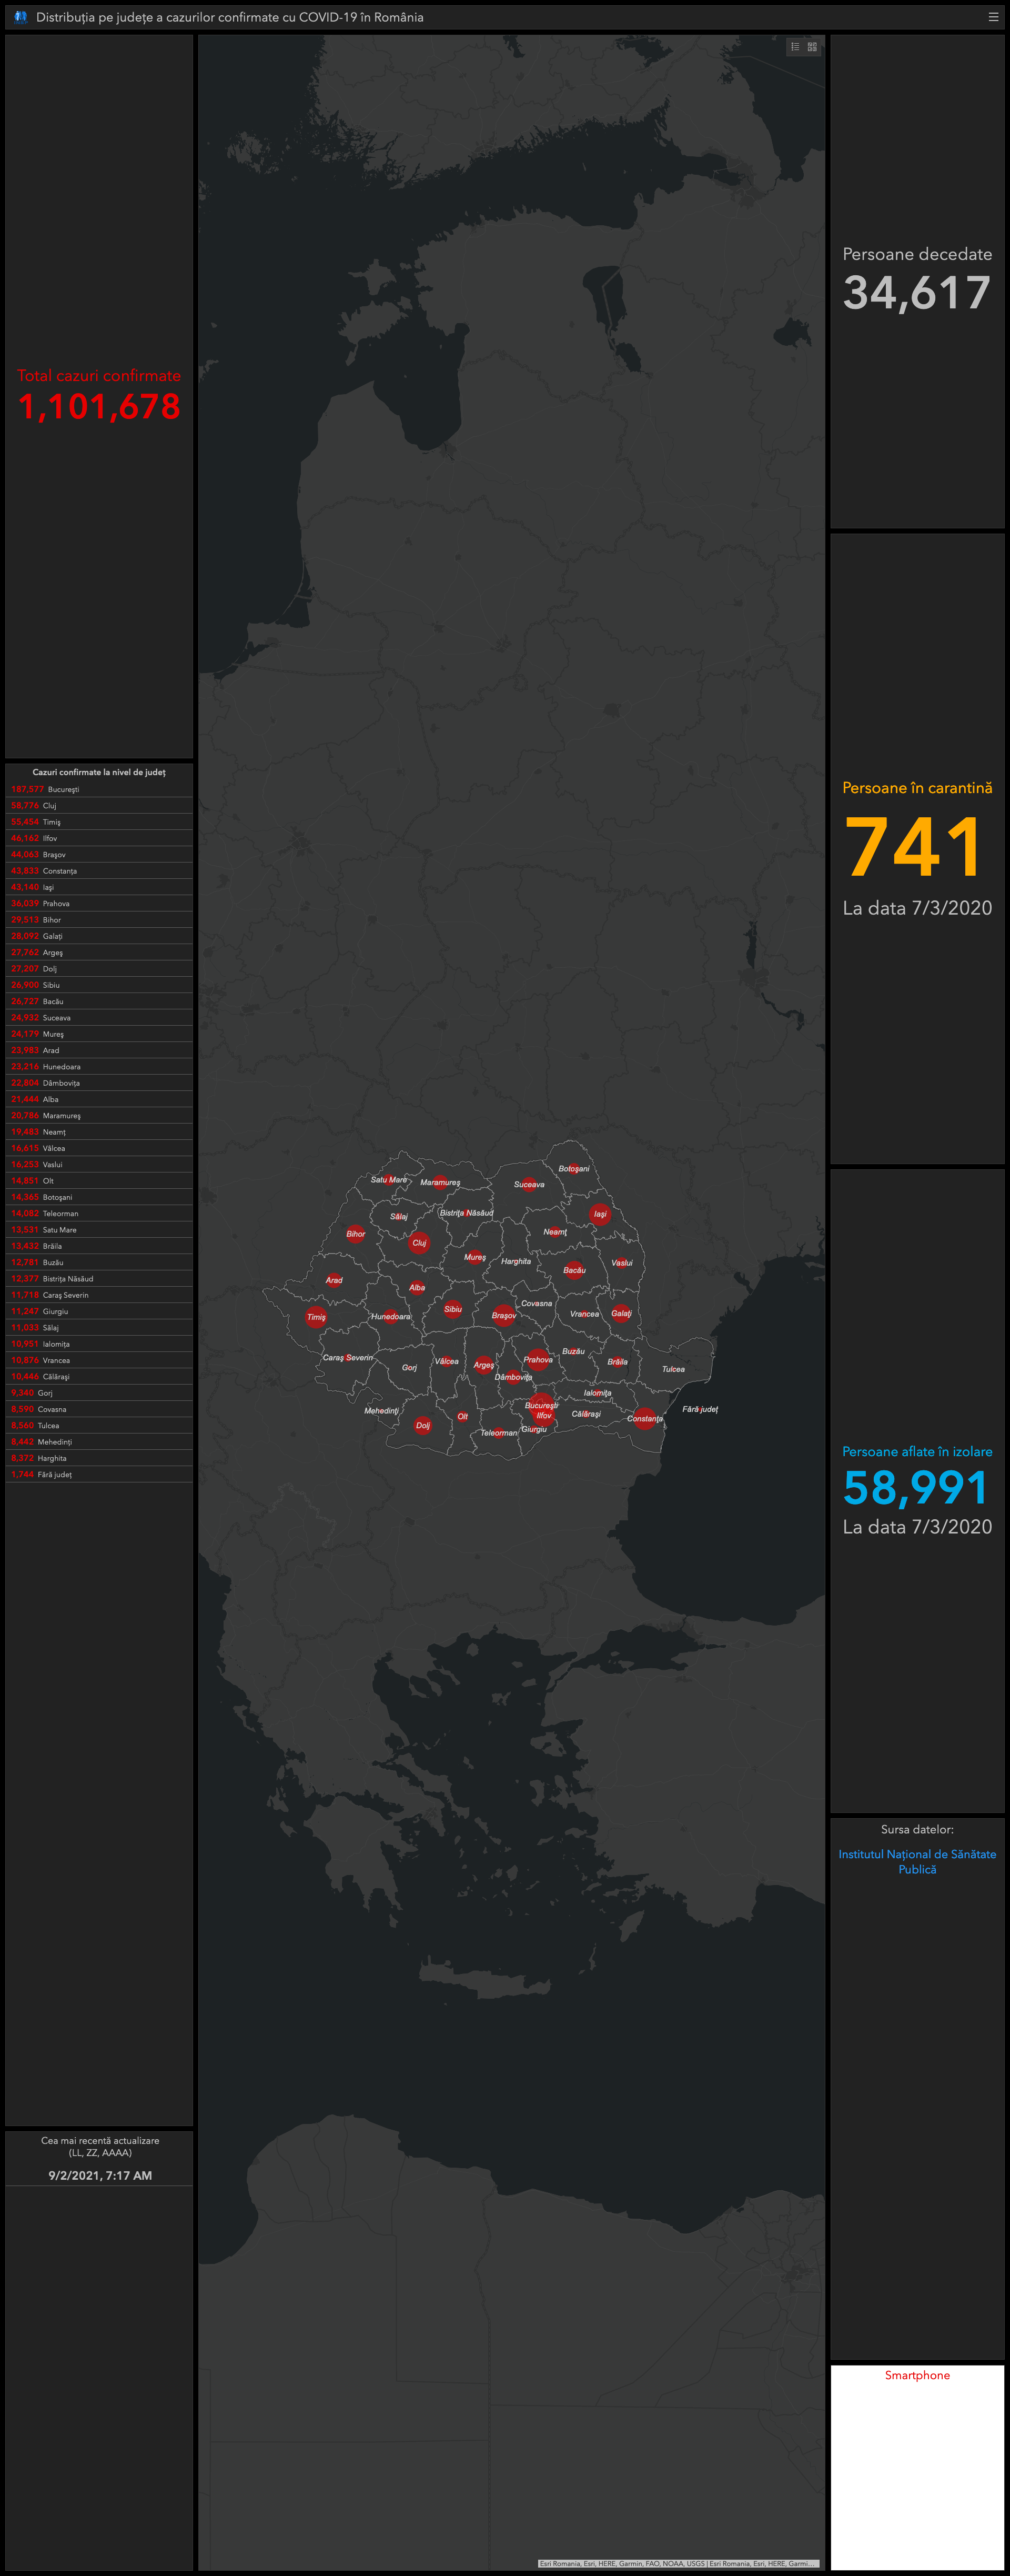Image resolution: width=1010 pixels, height=2576 pixels.
Task: Select Iași row in the county list
Action: coord(99,887)
